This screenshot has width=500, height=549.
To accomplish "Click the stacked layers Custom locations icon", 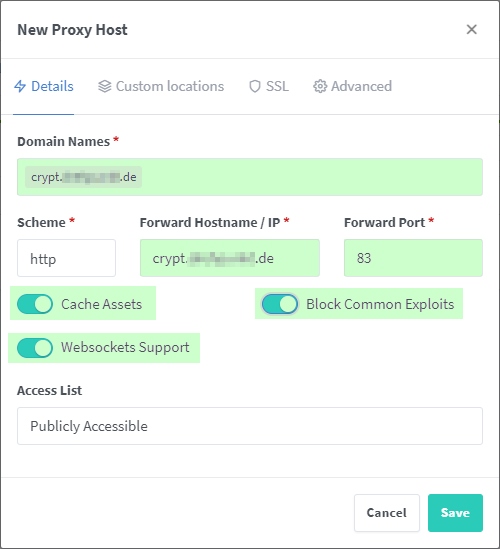I will (104, 86).
